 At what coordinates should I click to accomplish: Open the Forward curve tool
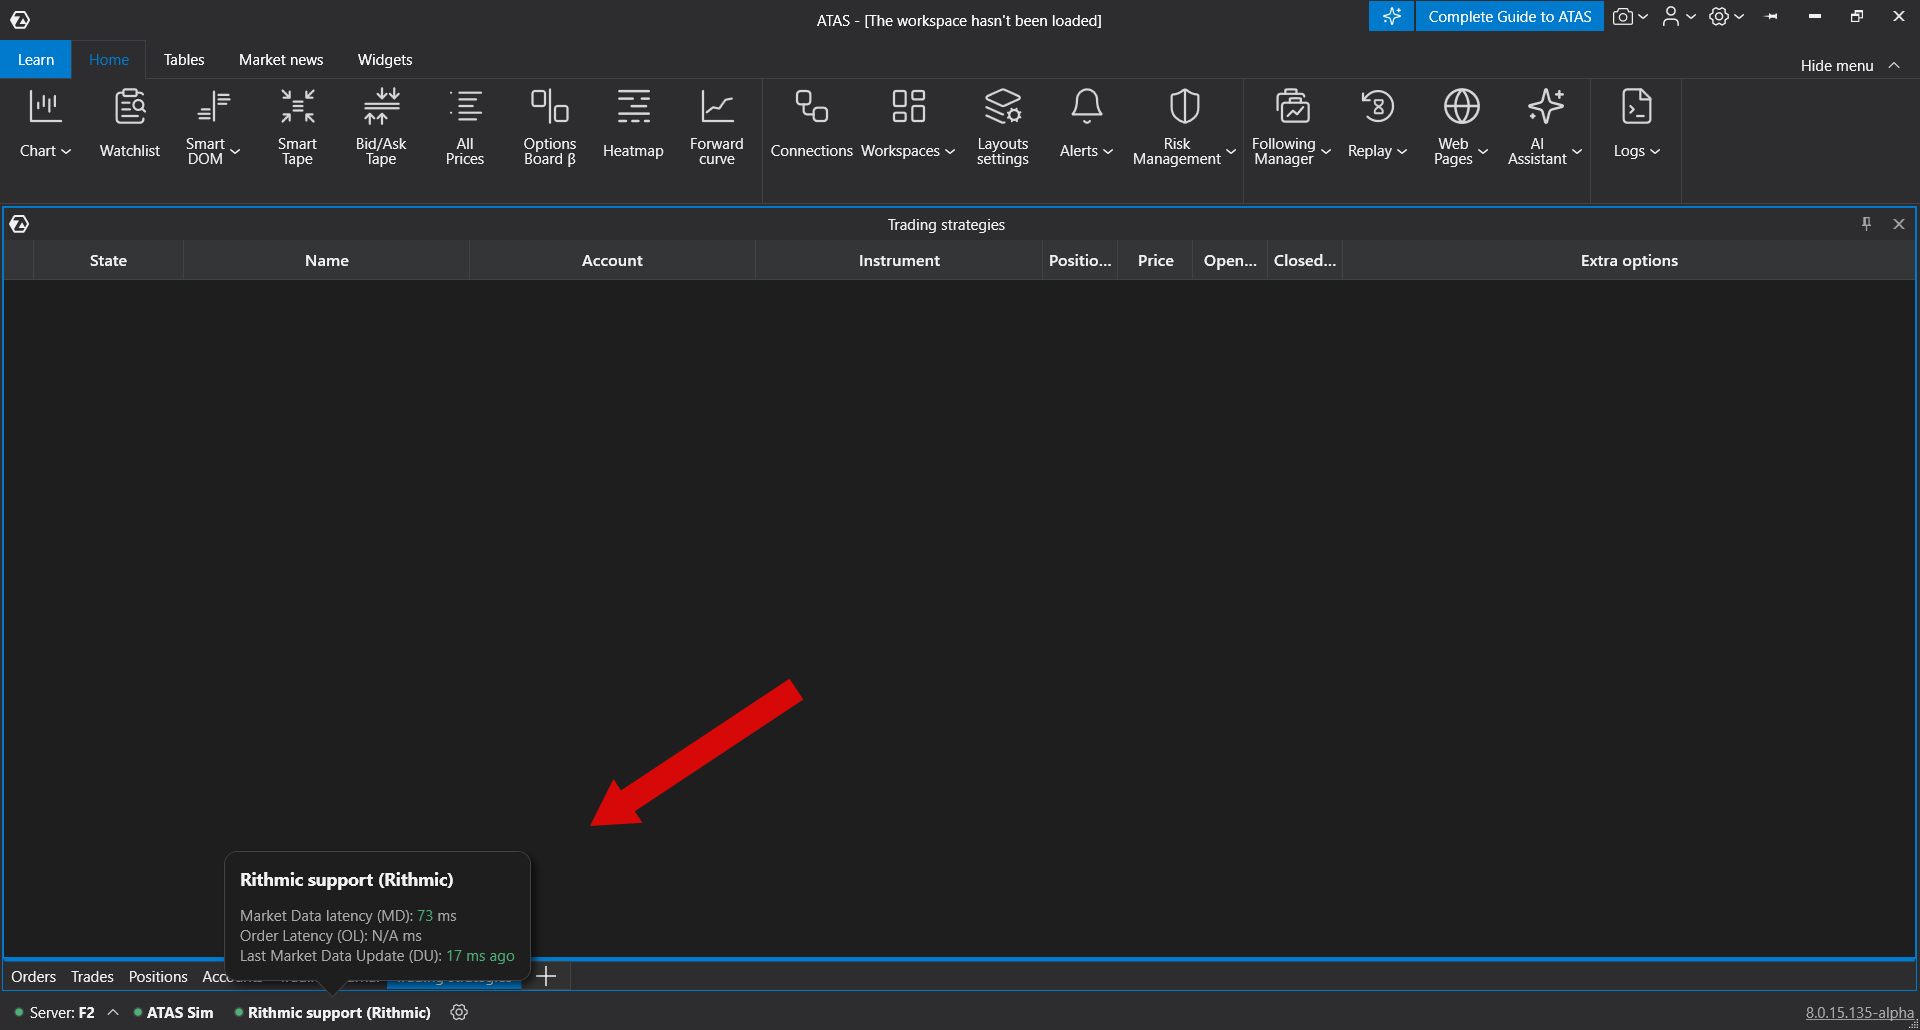(x=717, y=125)
